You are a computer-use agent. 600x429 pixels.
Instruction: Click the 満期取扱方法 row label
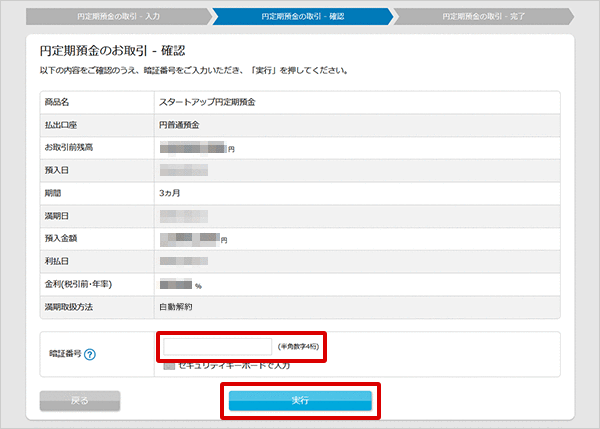tap(69, 306)
